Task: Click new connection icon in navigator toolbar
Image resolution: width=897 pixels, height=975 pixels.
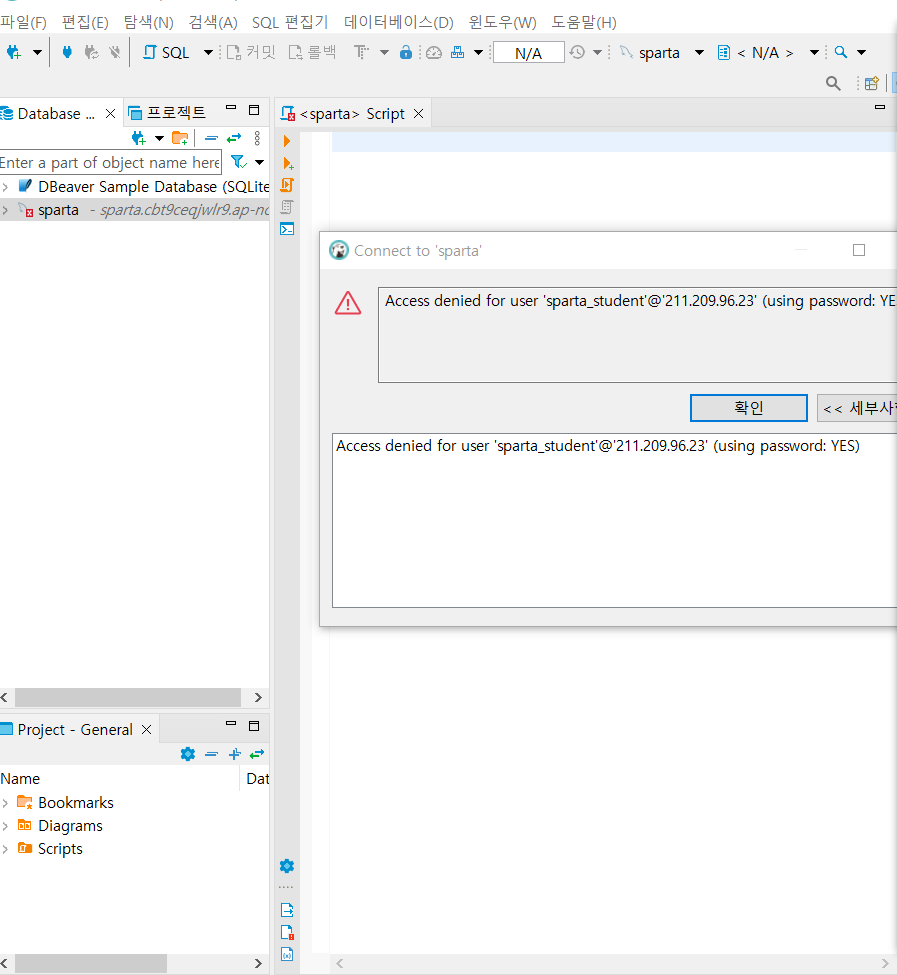Action: (x=139, y=138)
